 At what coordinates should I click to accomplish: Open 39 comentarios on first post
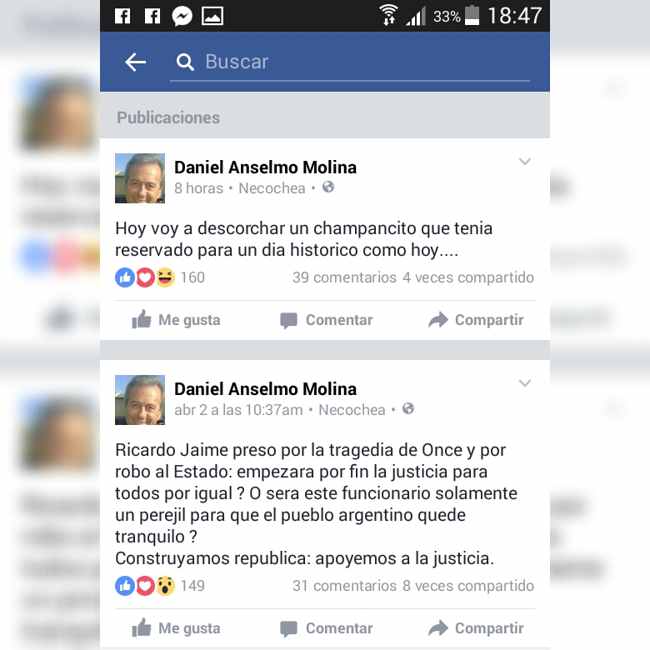click(344, 277)
